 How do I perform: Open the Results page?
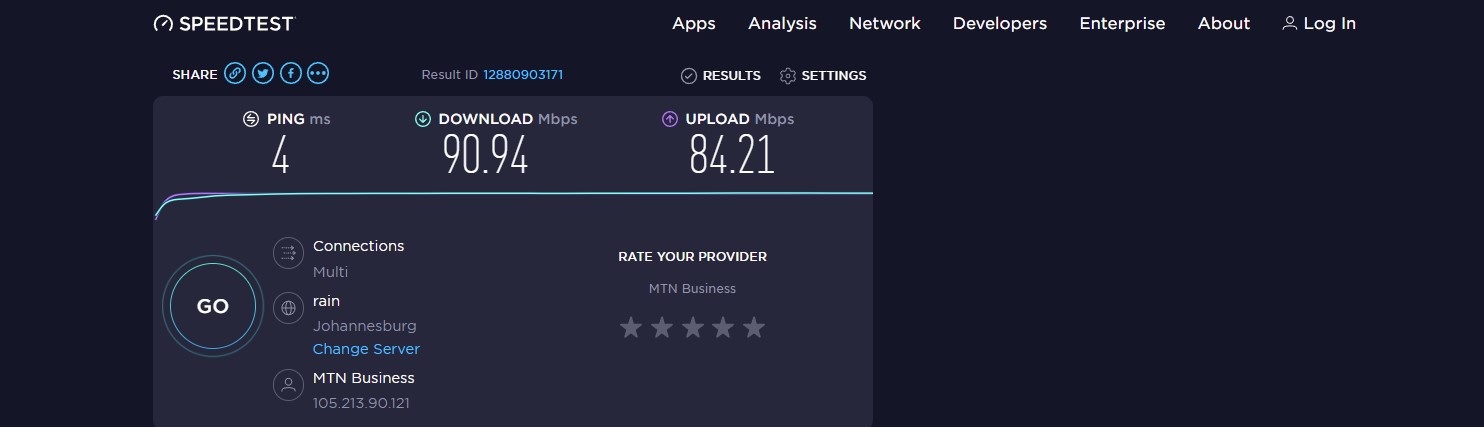point(720,76)
